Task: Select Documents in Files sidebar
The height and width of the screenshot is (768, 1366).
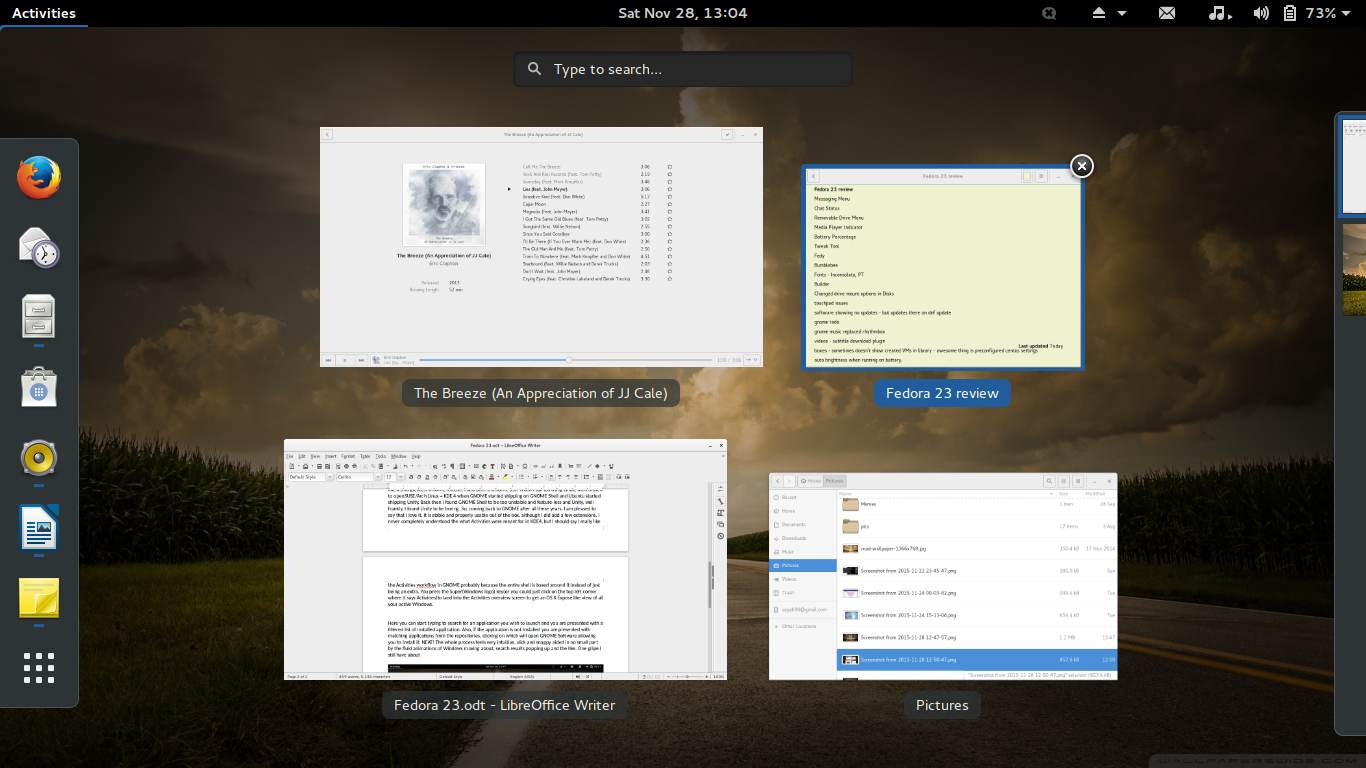Action: 803,524
